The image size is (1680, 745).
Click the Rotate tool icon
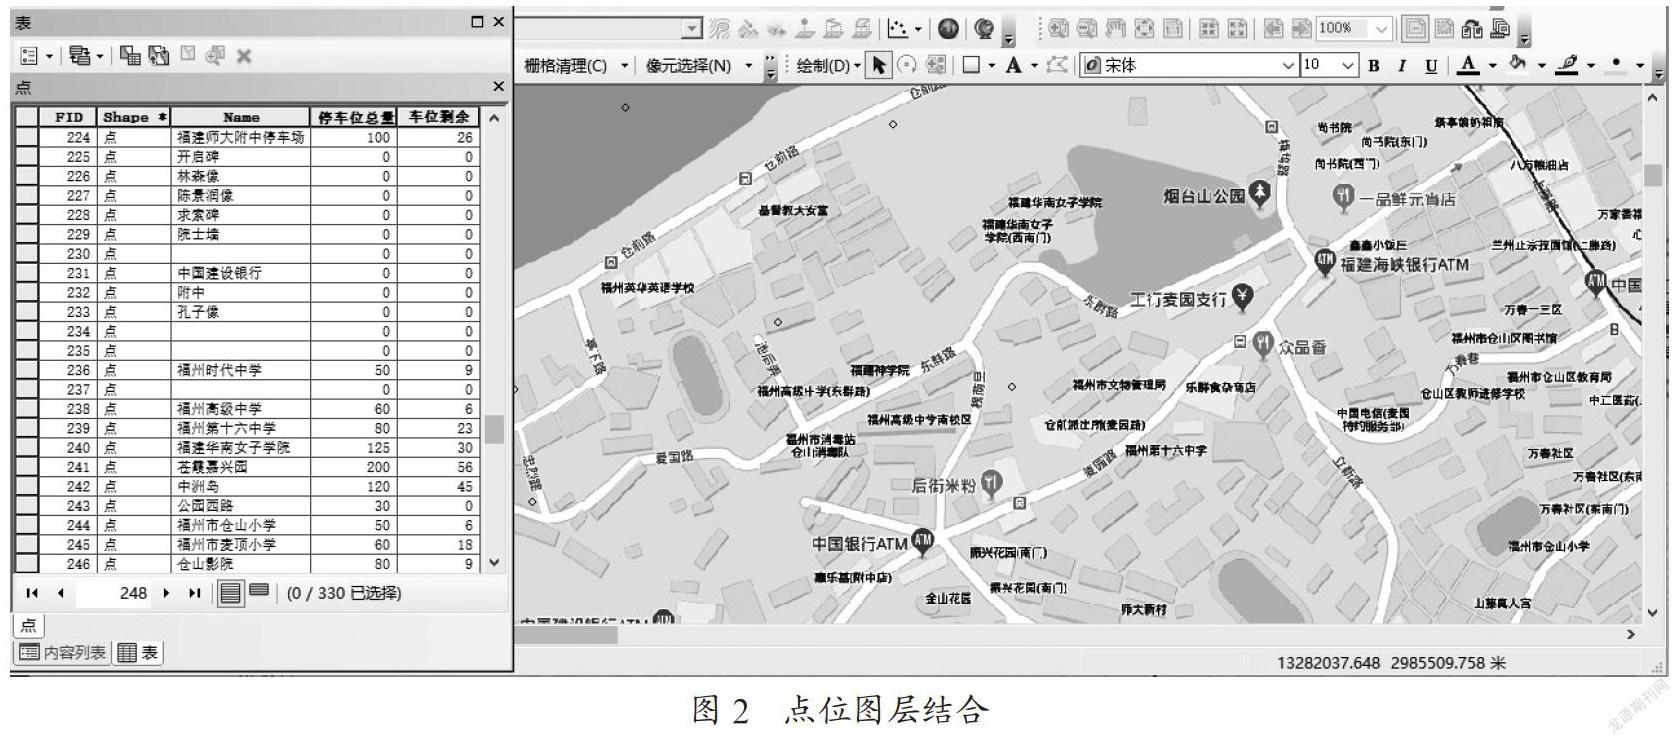(x=907, y=65)
